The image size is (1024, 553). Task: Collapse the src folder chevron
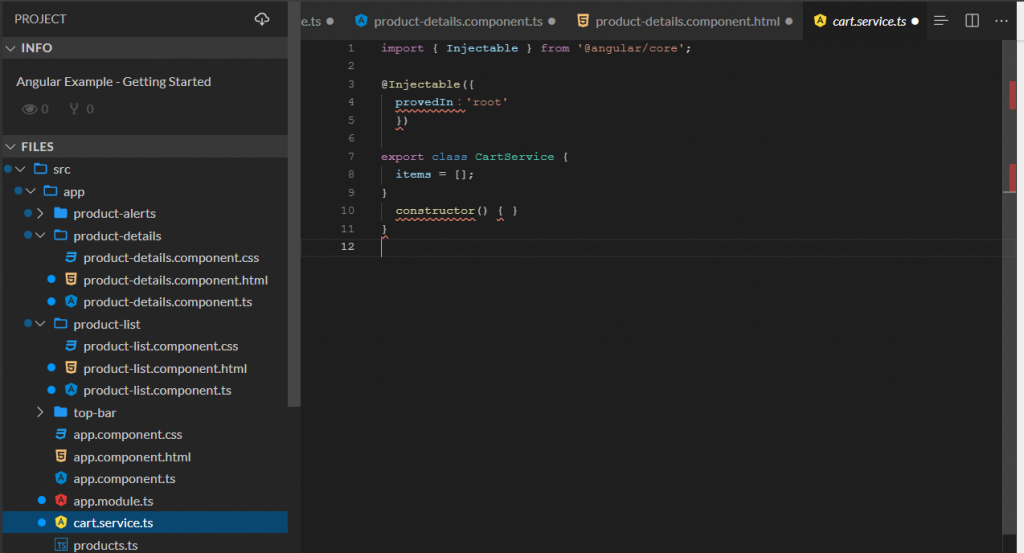20,168
